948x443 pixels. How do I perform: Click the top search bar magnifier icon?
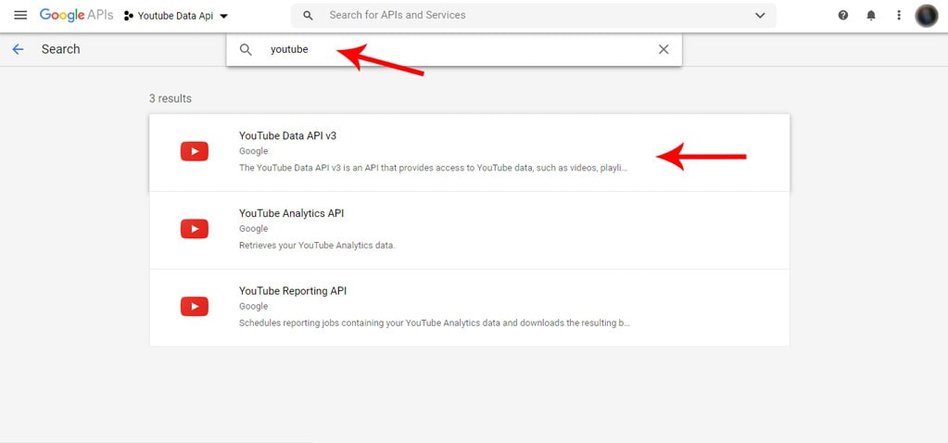(x=308, y=16)
